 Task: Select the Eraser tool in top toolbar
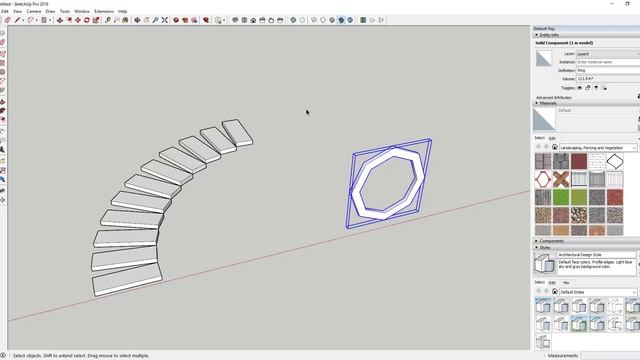[7, 20]
